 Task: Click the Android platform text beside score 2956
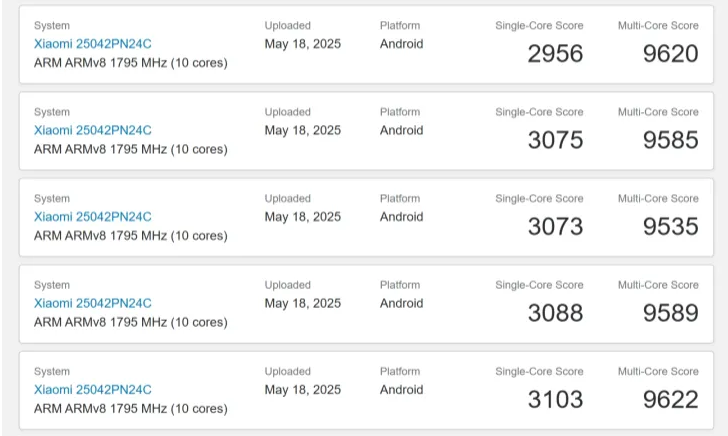pyautogui.click(x=401, y=44)
